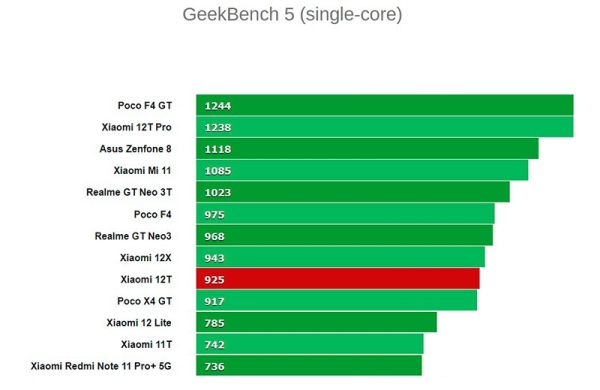This screenshot has height=390, width=600.
Task: Click the Xiaomi Redmi Note 11 Pro+ 5G label
Action: [x=101, y=366]
